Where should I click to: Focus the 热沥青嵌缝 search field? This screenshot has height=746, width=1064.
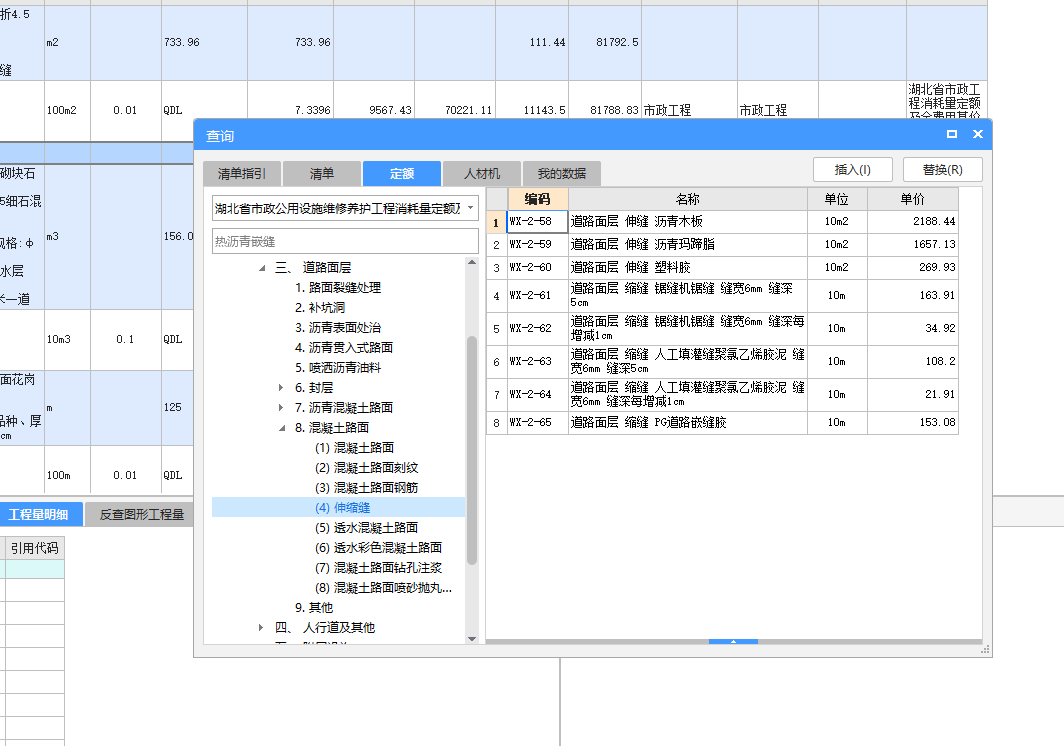click(345, 242)
